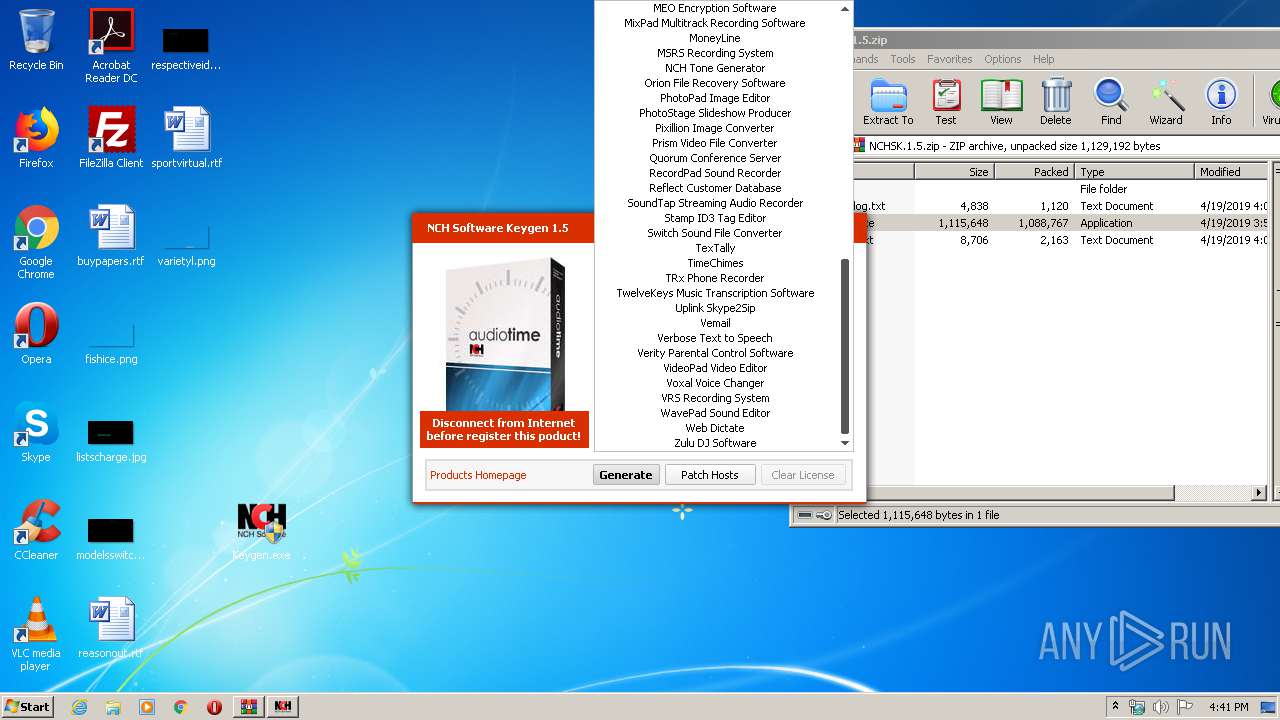Open Internet Explorer from taskbar
The width and height of the screenshot is (1280, 720).
click(x=79, y=707)
